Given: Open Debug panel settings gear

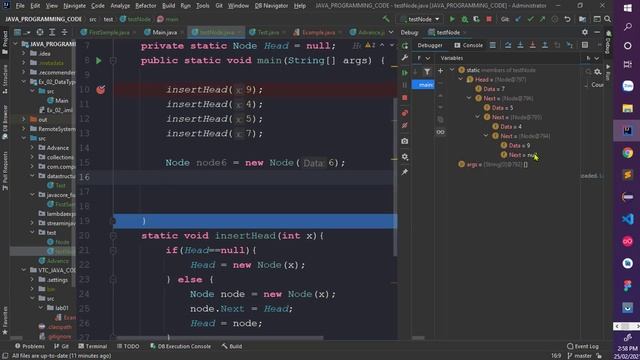Looking at the screenshot, I should tap(585, 32).
